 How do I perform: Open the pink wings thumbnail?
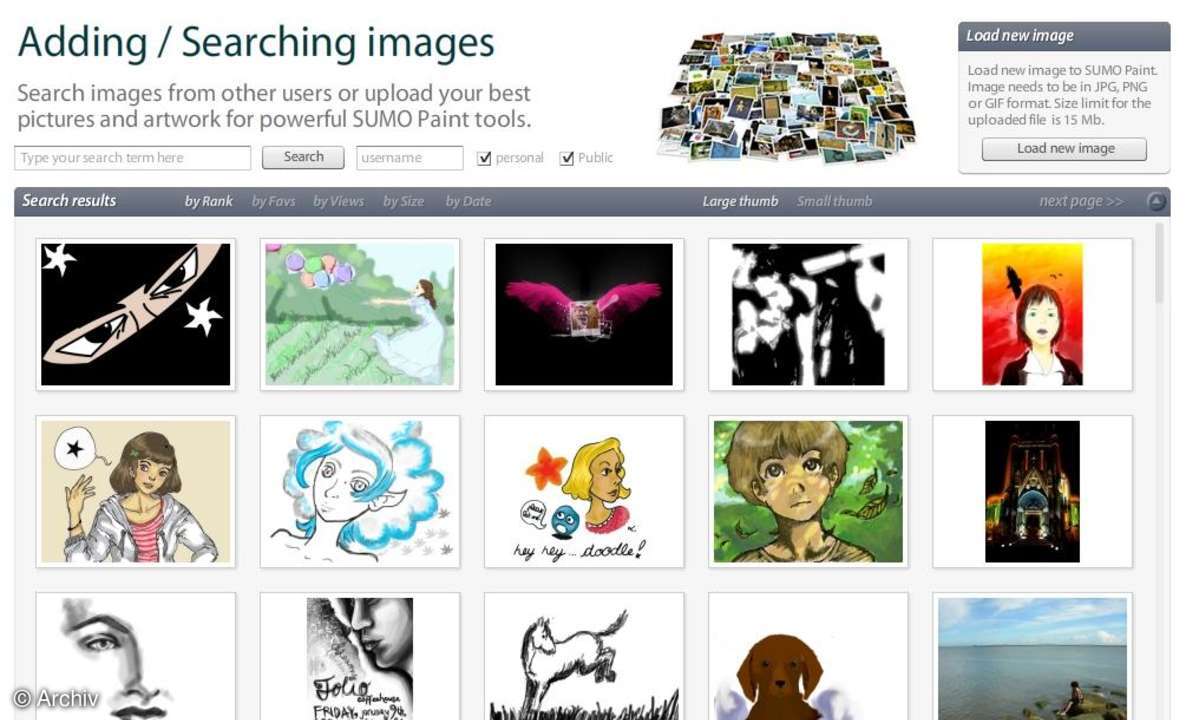584,314
